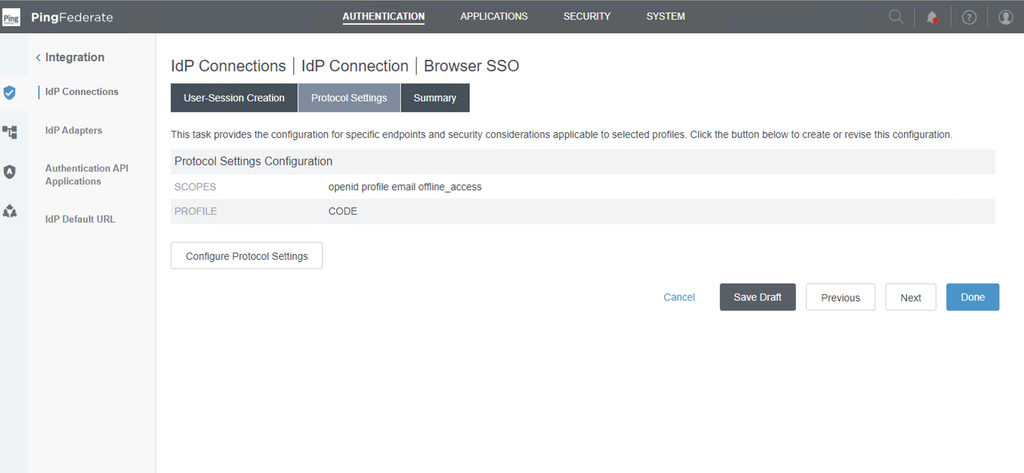Click the blue Done button

pos(972,297)
